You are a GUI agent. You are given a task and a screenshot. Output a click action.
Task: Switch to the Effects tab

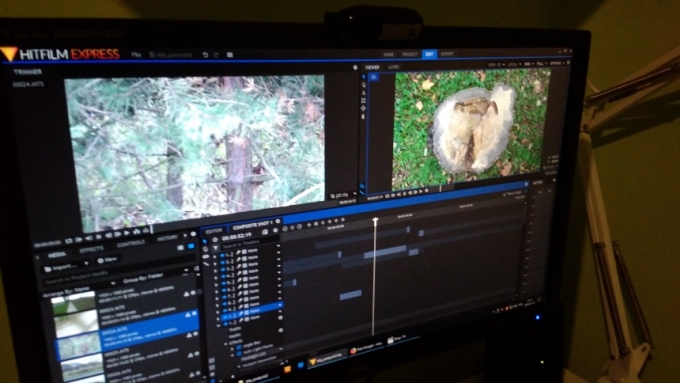[x=92, y=250]
